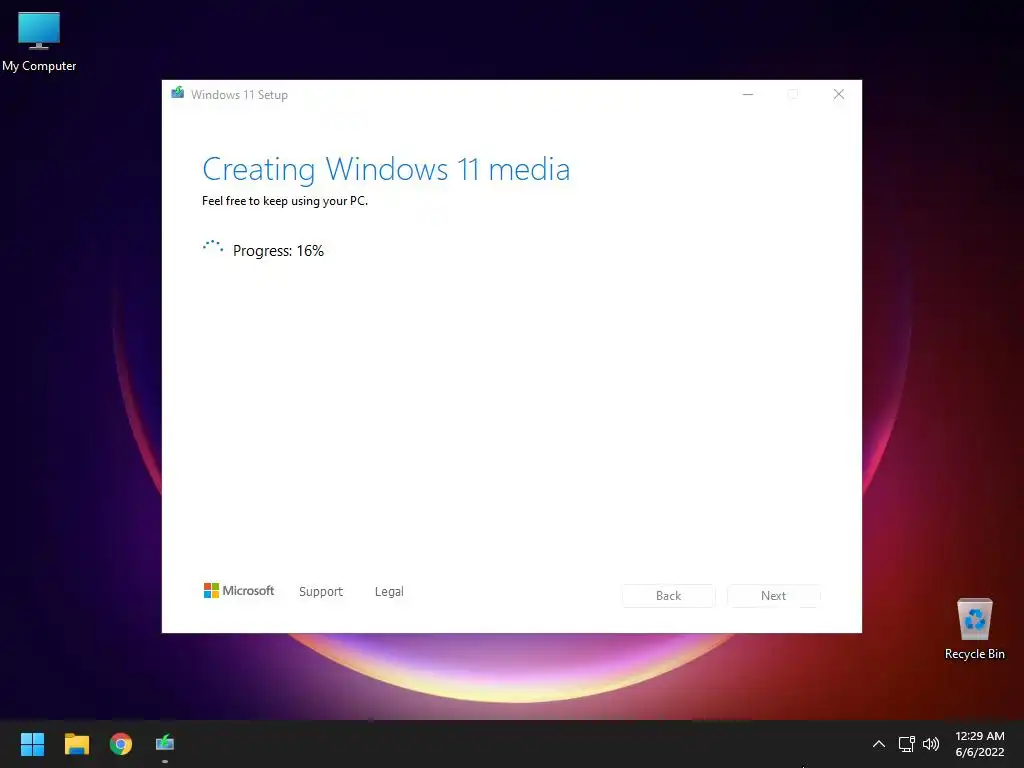Open the Legal link
Viewport: 1024px width, 768px height.
pos(389,591)
